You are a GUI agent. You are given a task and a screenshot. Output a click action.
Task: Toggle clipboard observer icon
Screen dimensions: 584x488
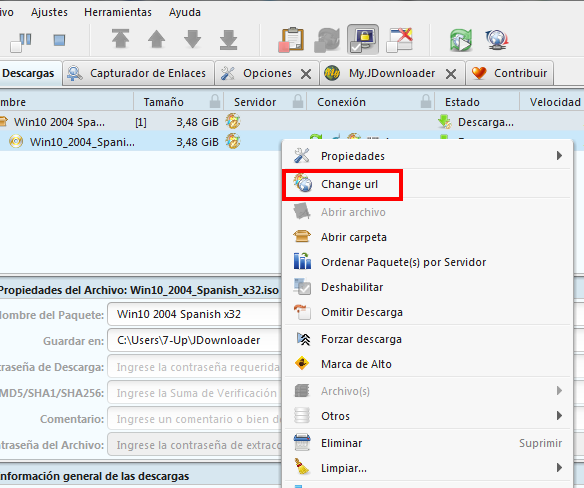(291, 39)
